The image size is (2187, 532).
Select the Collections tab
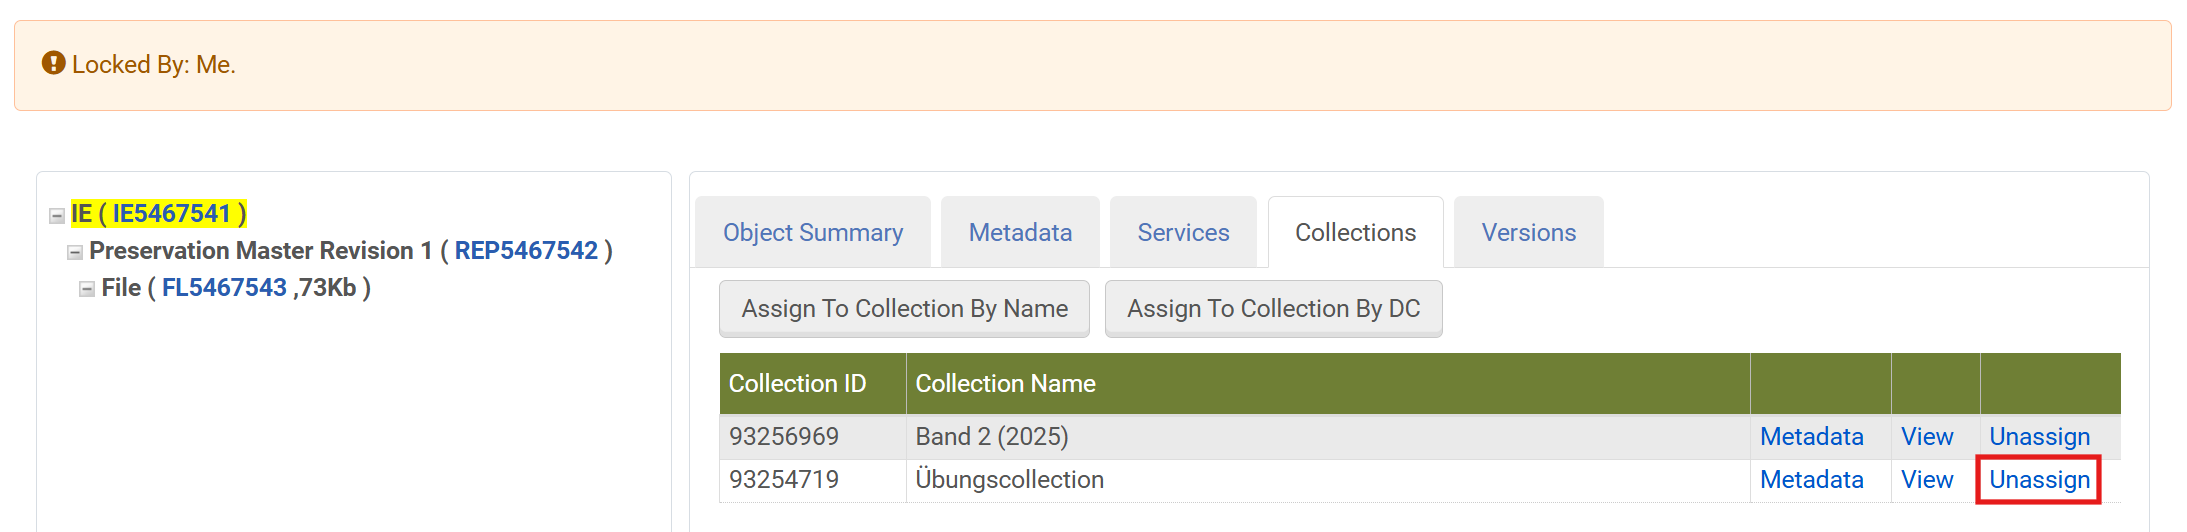[1355, 233]
